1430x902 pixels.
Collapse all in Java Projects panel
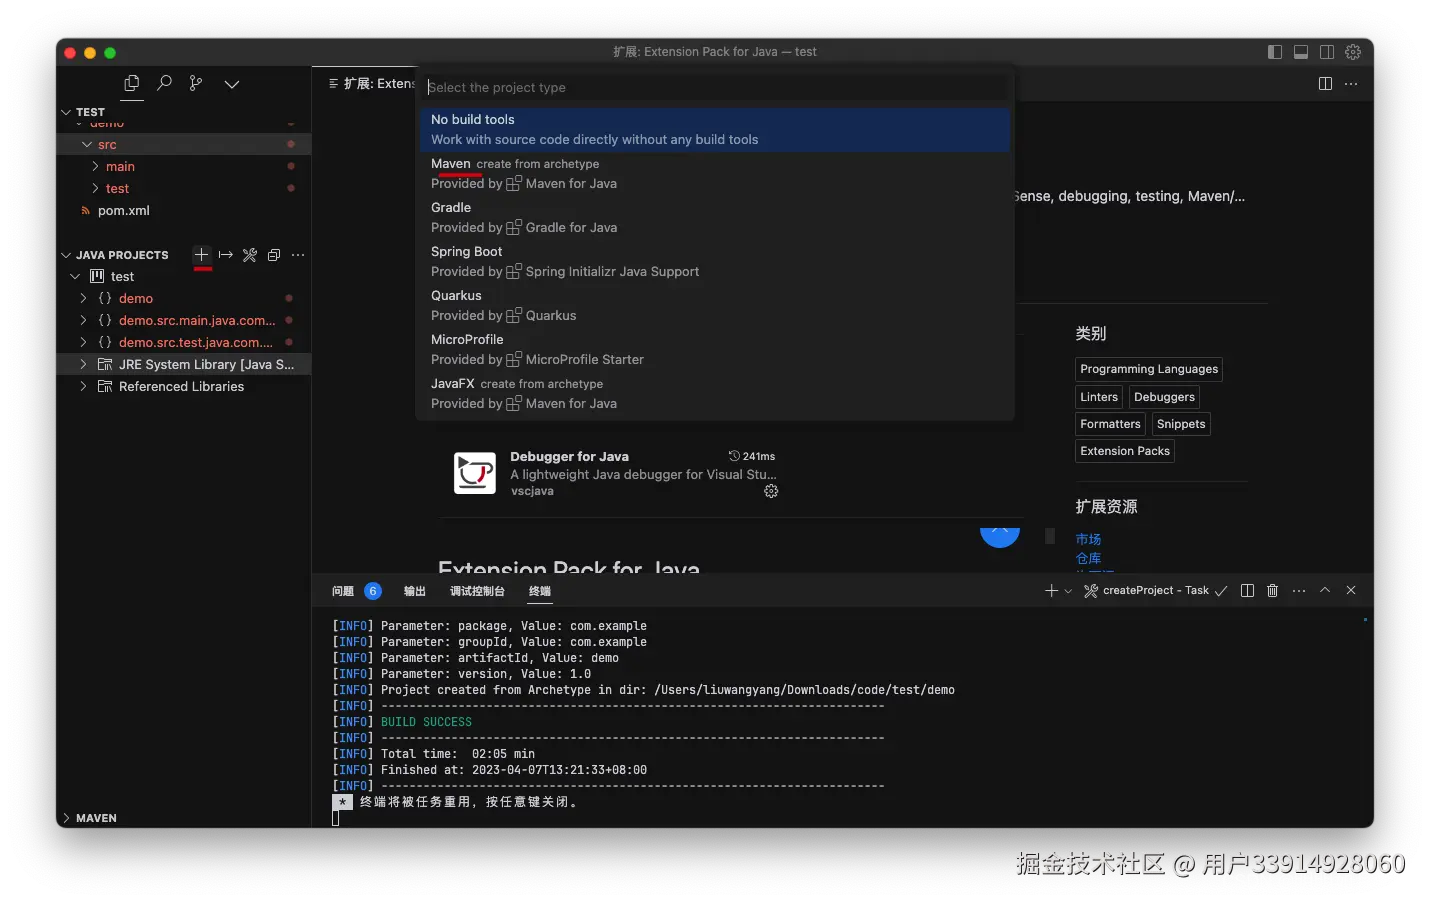pyautogui.click(x=274, y=255)
